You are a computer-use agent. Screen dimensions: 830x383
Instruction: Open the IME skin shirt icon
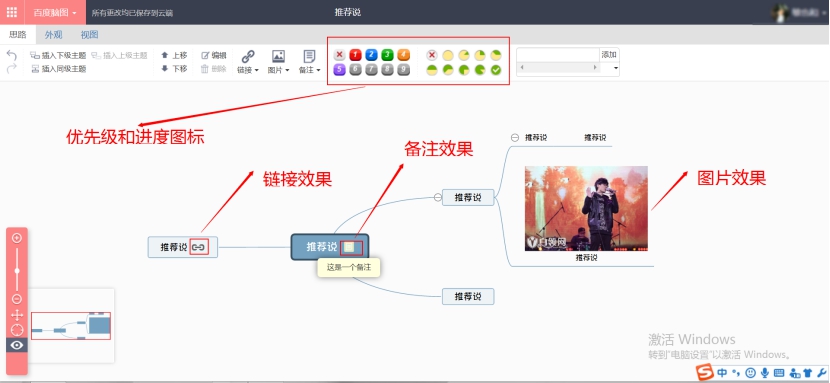(808, 372)
